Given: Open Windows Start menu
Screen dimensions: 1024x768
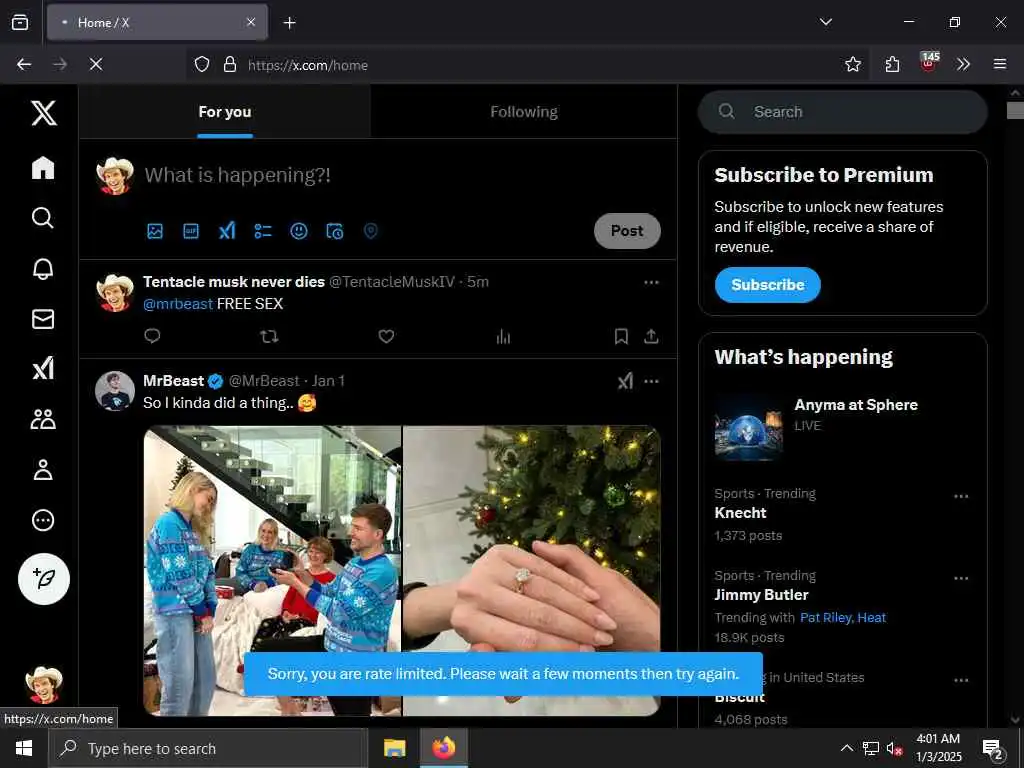Looking at the screenshot, I should coord(24,748).
